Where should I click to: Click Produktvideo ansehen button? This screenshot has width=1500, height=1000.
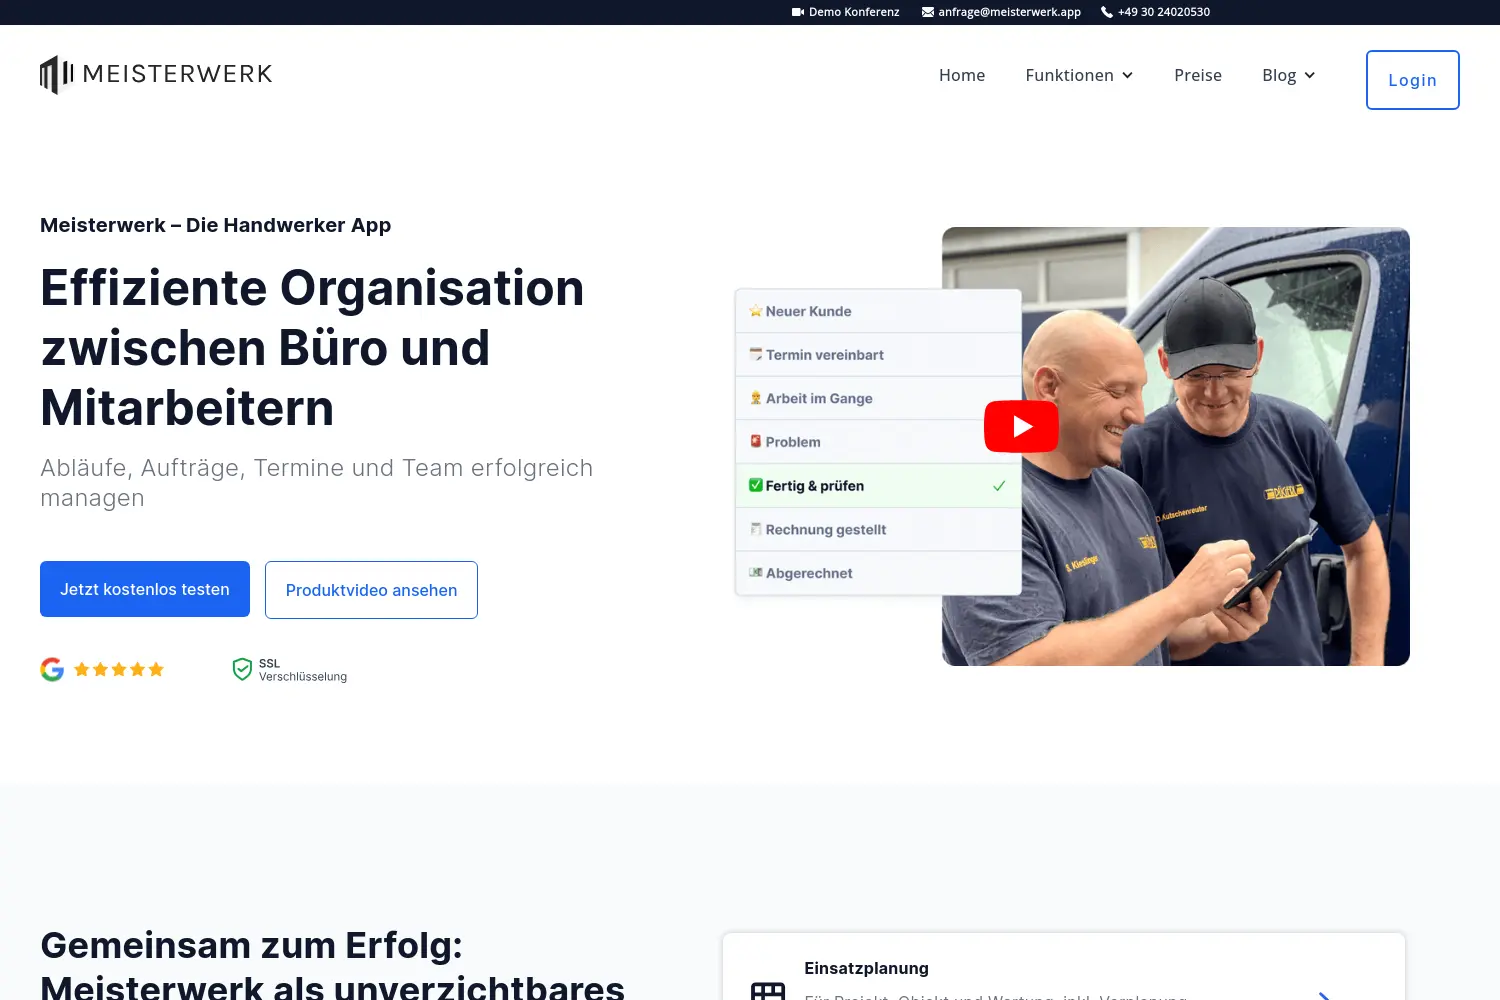(371, 590)
